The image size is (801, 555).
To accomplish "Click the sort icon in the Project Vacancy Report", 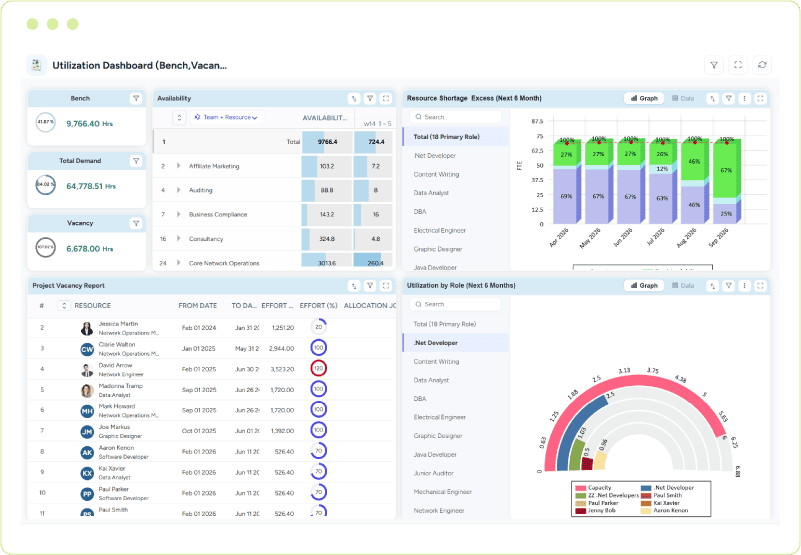I will (354, 286).
